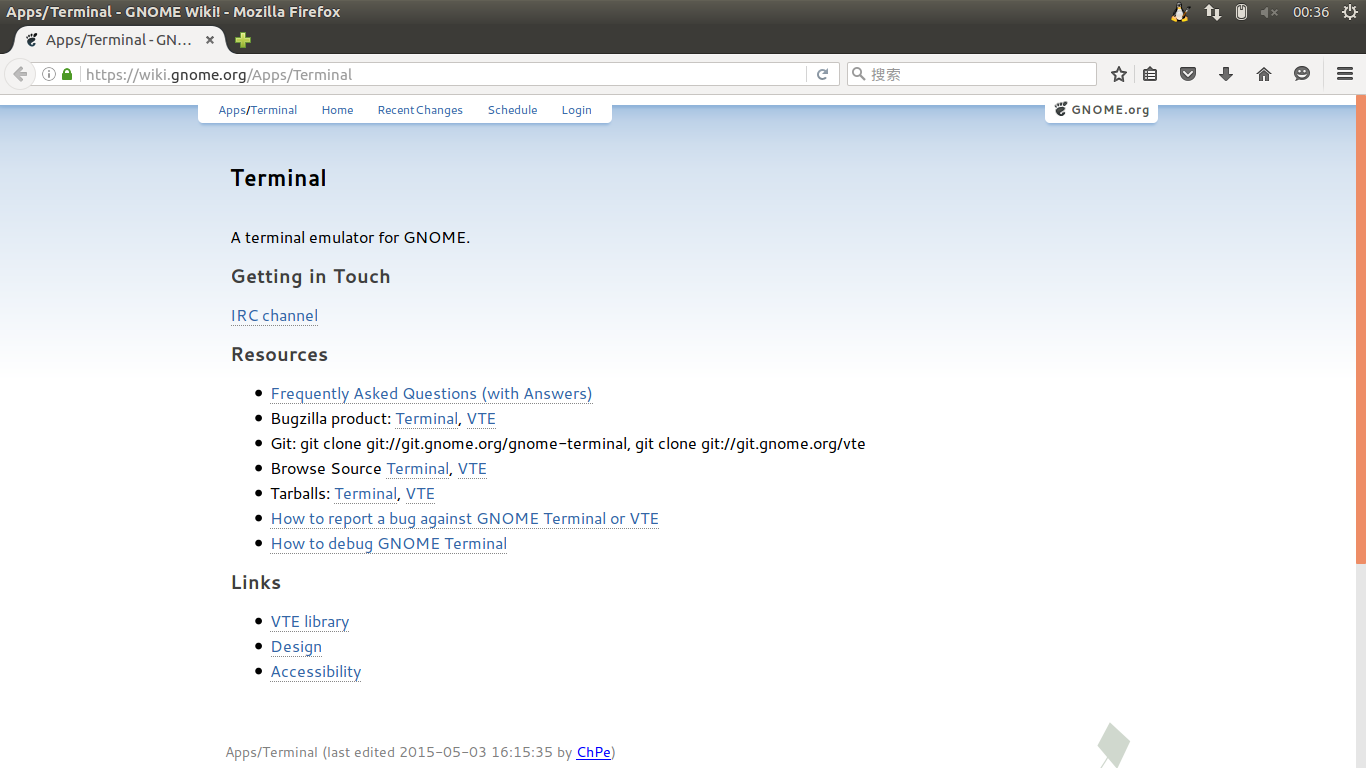This screenshot has height=768, width=1366.
Task: Click the git clone gnome-terminal text line
Action: tap(568, 444)
